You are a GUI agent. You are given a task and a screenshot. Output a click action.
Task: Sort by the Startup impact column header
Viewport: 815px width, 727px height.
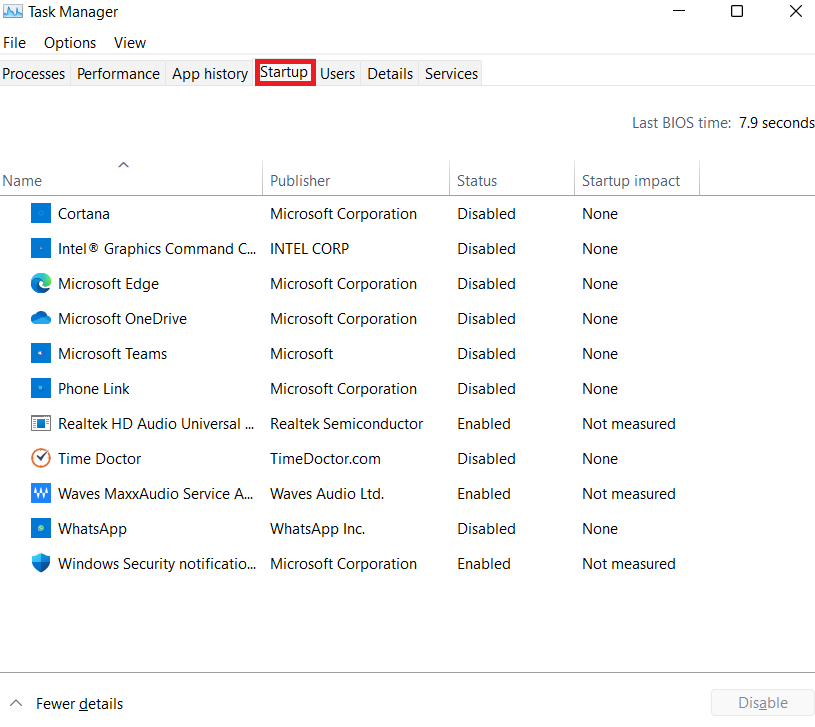(x=637, y=178)
